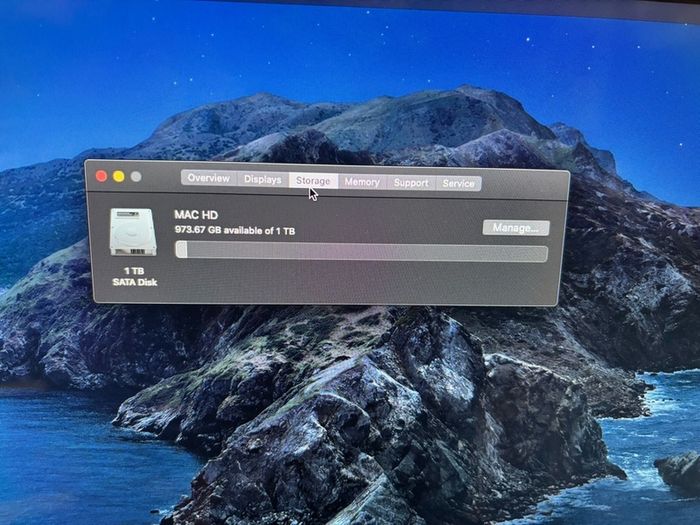Switch to the Support tab
Screen dimensions: 700x525
411,183
